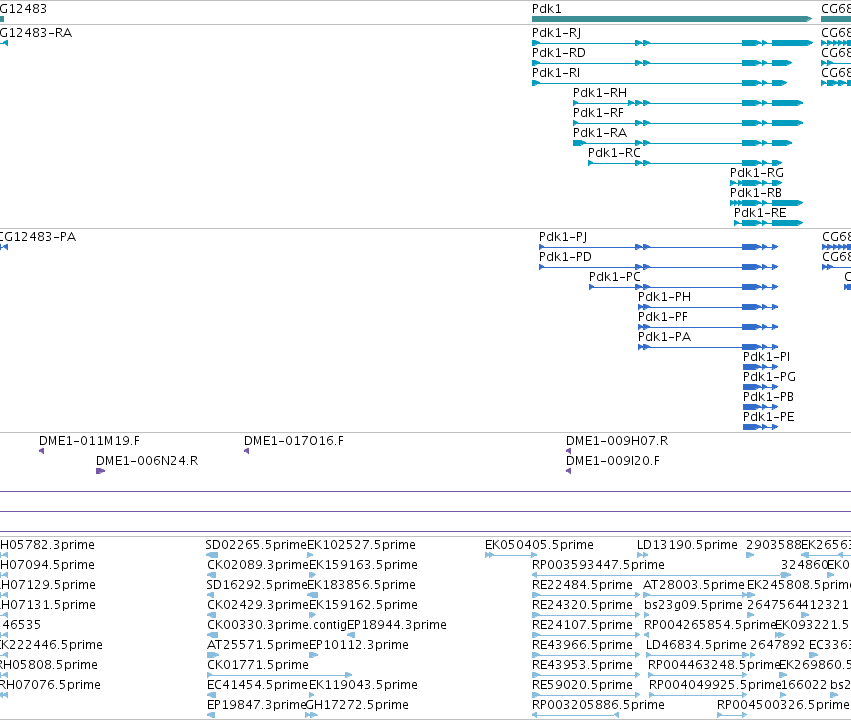
Task: Open the RP003205886.5prime EST label
Action: (x=598, y=705)
